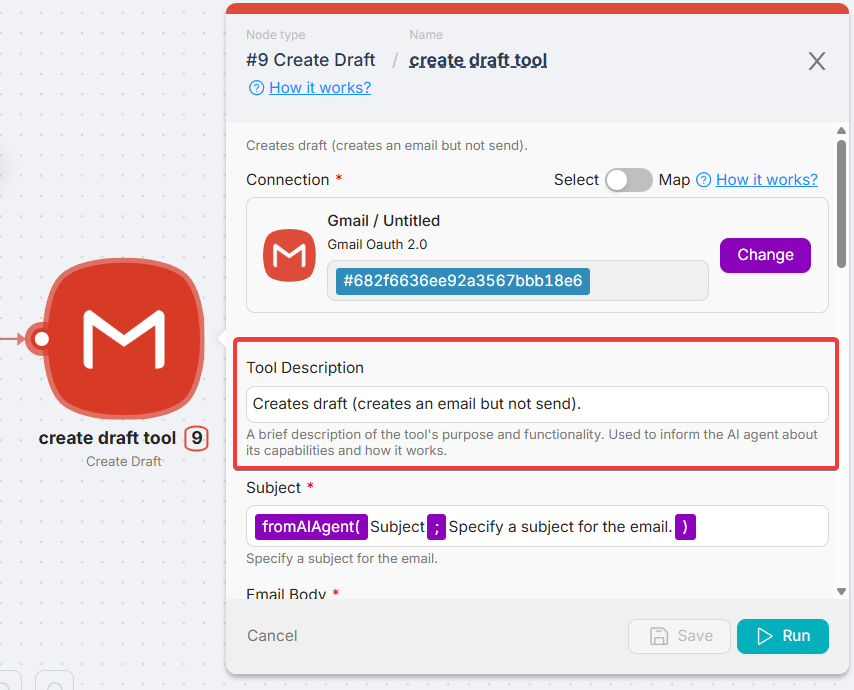Image resolution: width=854 pixels, height=690 pixels.
Task: Click the panel scrollbar down arrow
Action: (842, 591)
